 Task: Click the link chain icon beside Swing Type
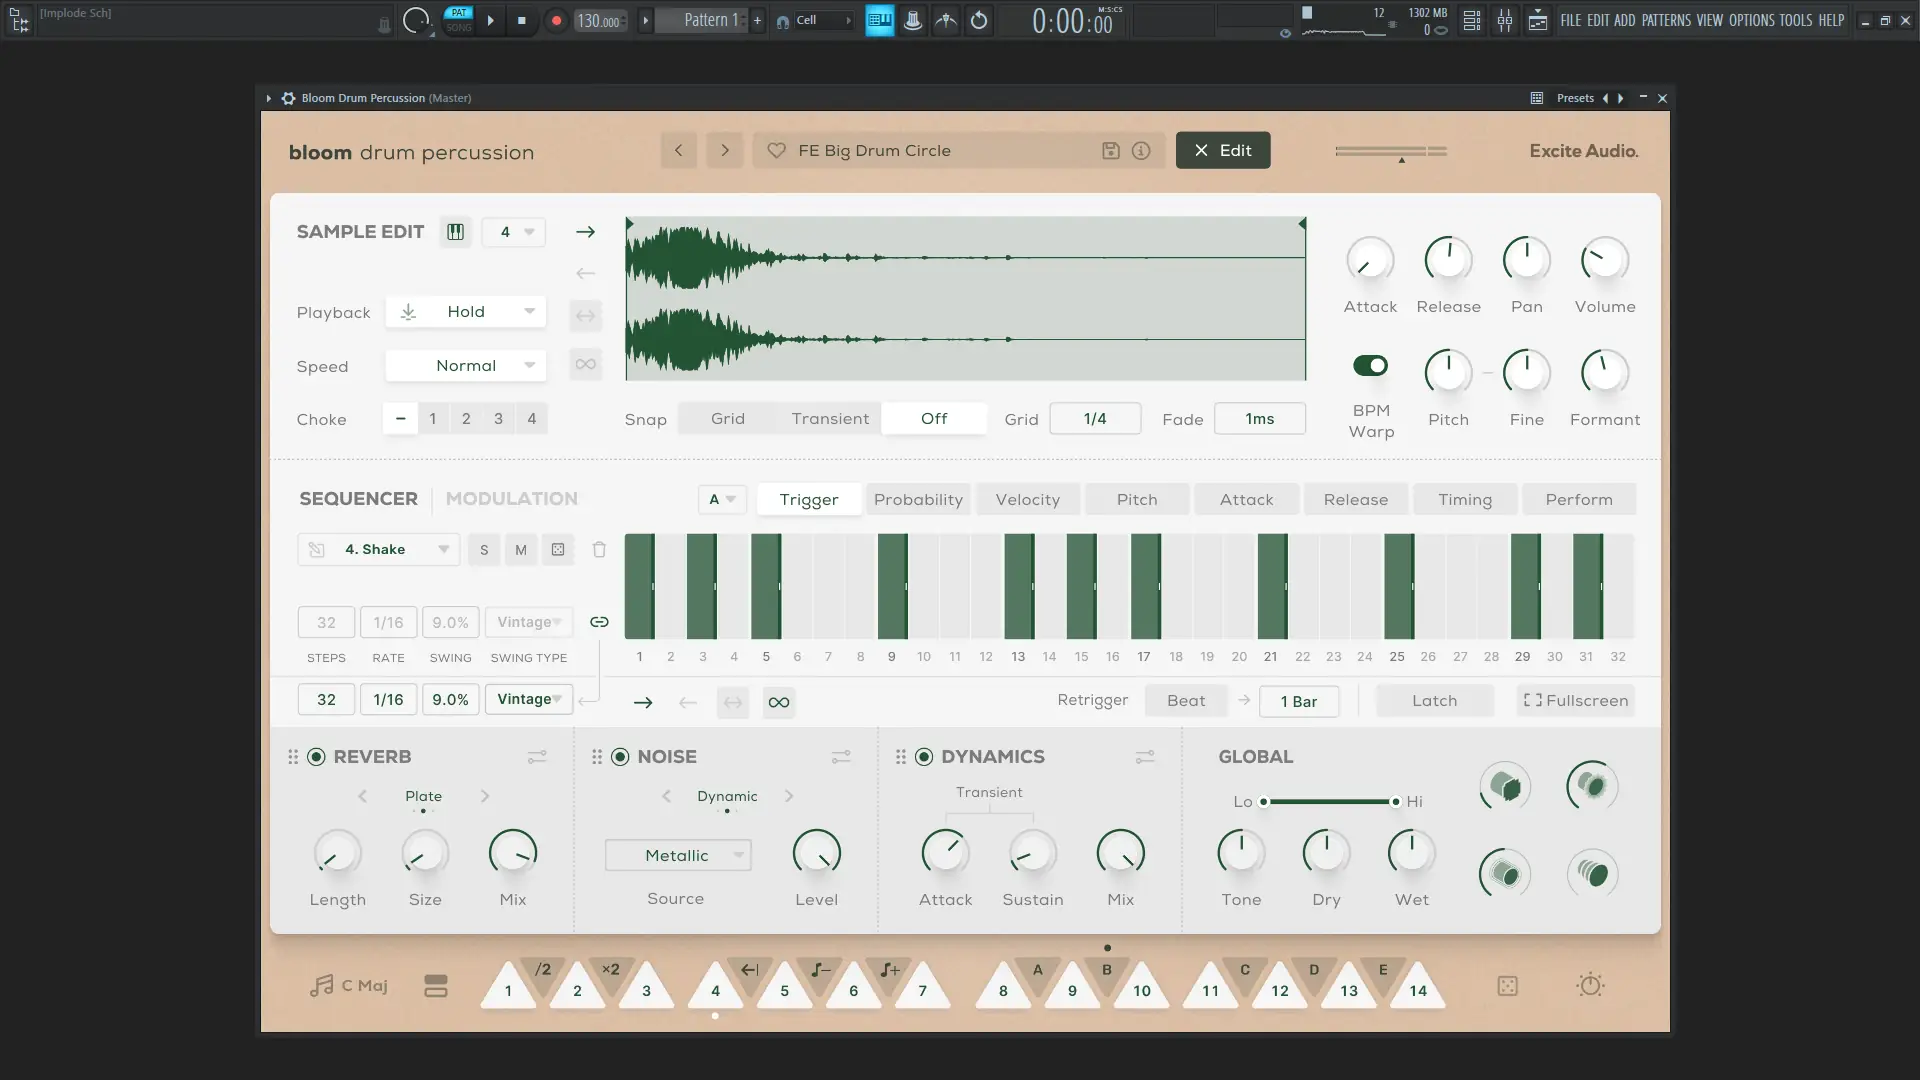point(599,622)
